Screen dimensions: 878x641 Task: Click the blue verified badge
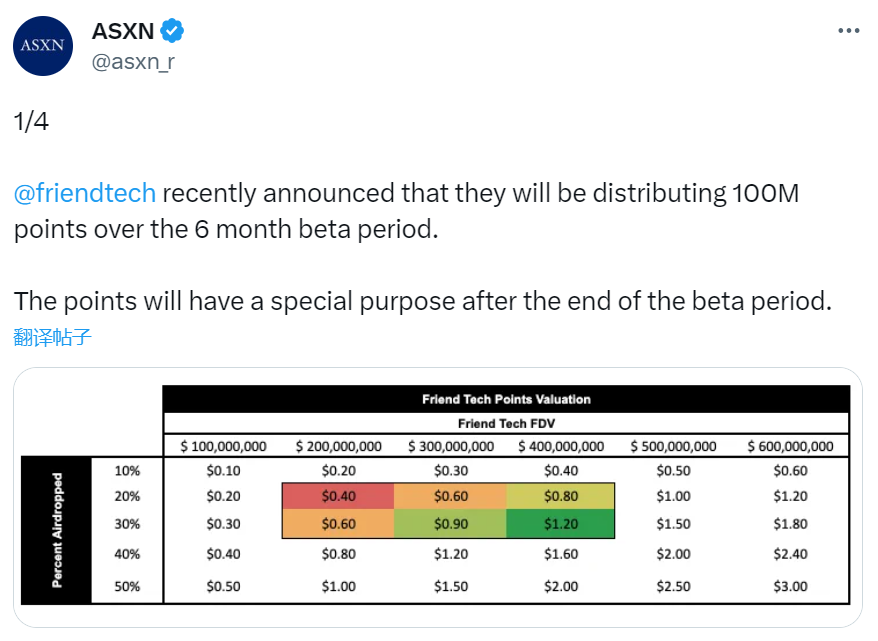(x=172, y=31)
